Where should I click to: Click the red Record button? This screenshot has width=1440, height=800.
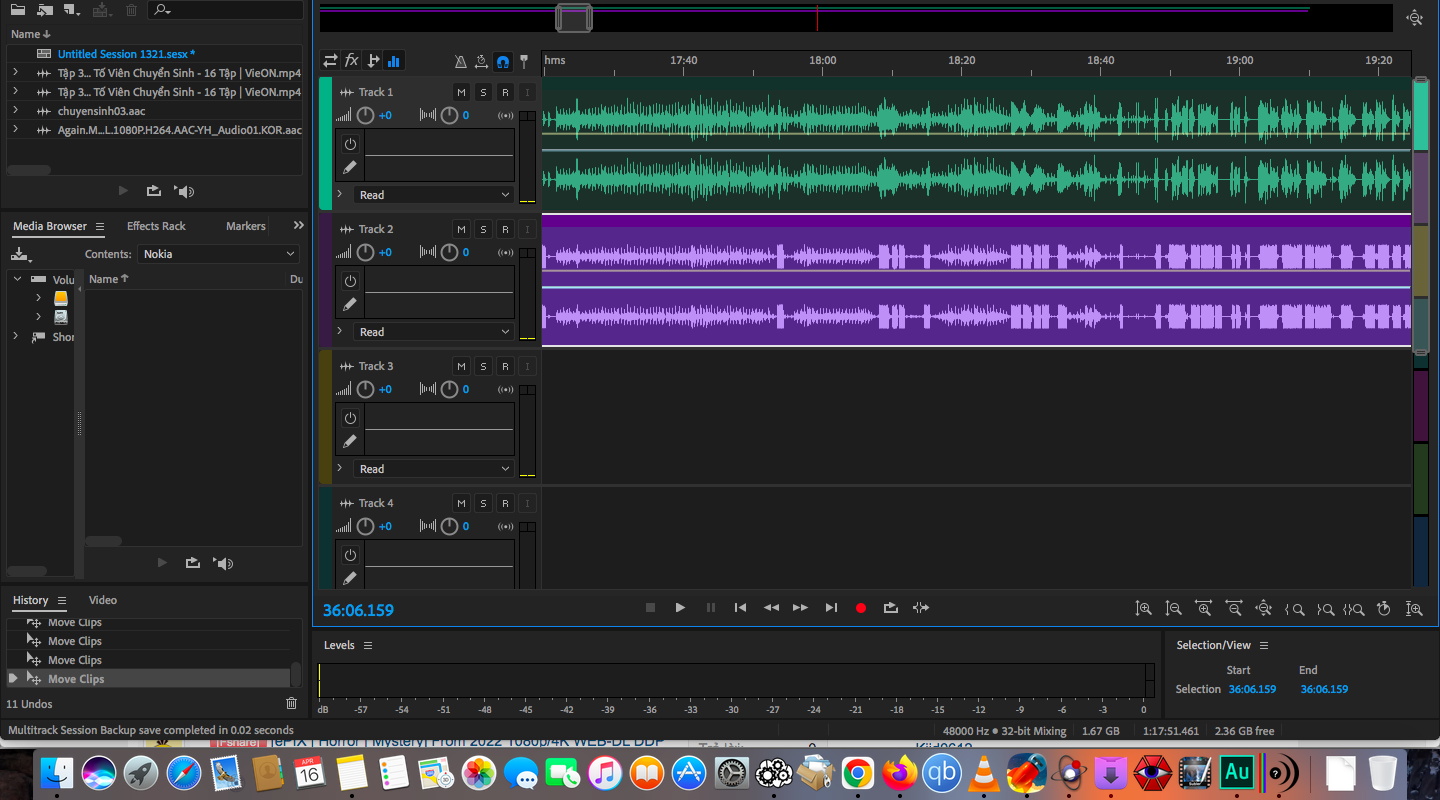[861, 608]
